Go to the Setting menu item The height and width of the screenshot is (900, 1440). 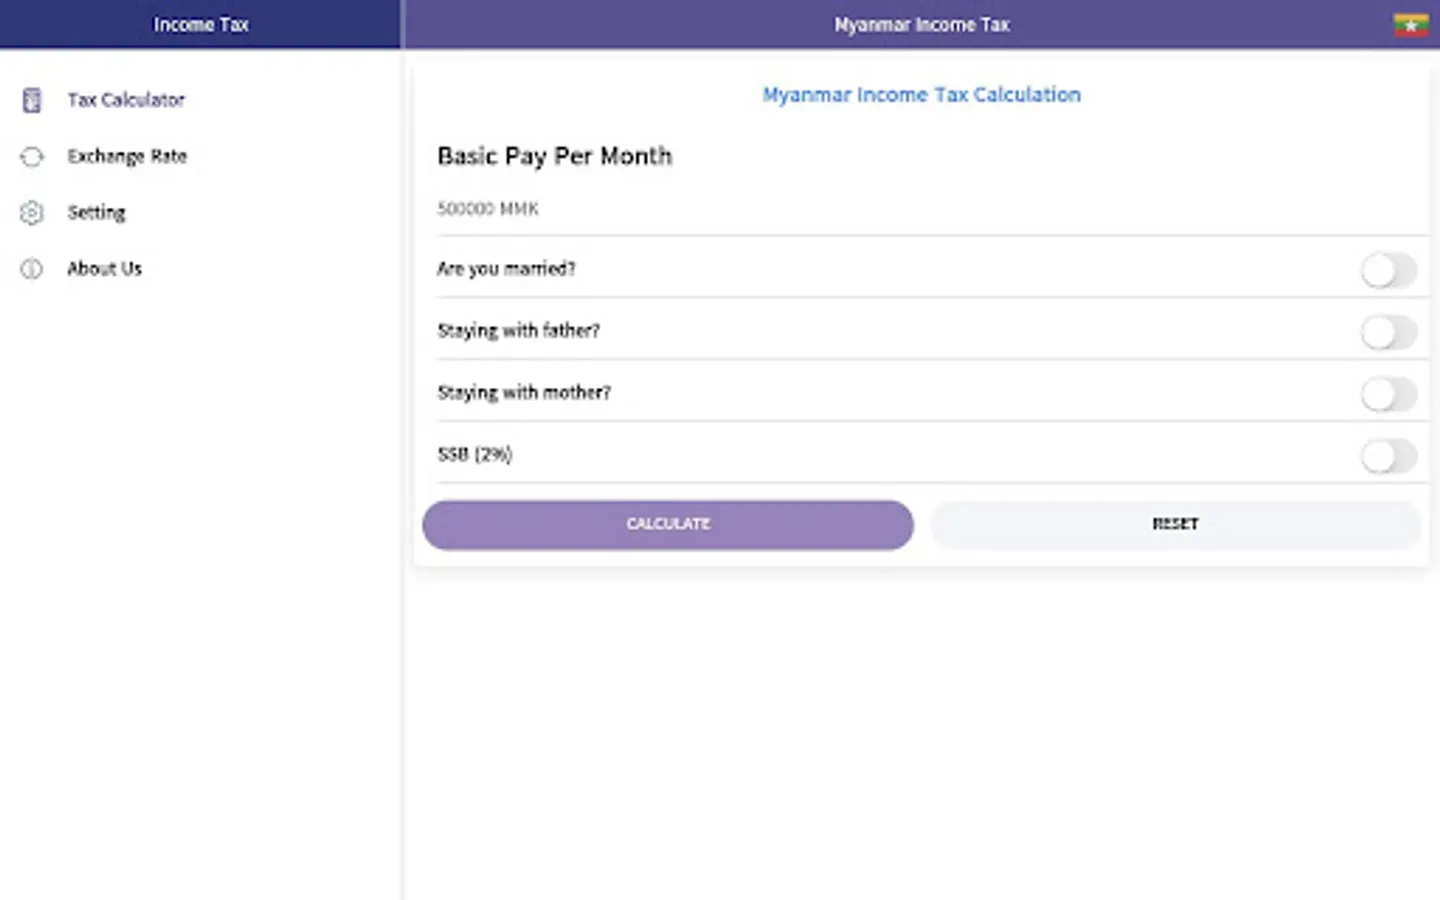point(96,212)
